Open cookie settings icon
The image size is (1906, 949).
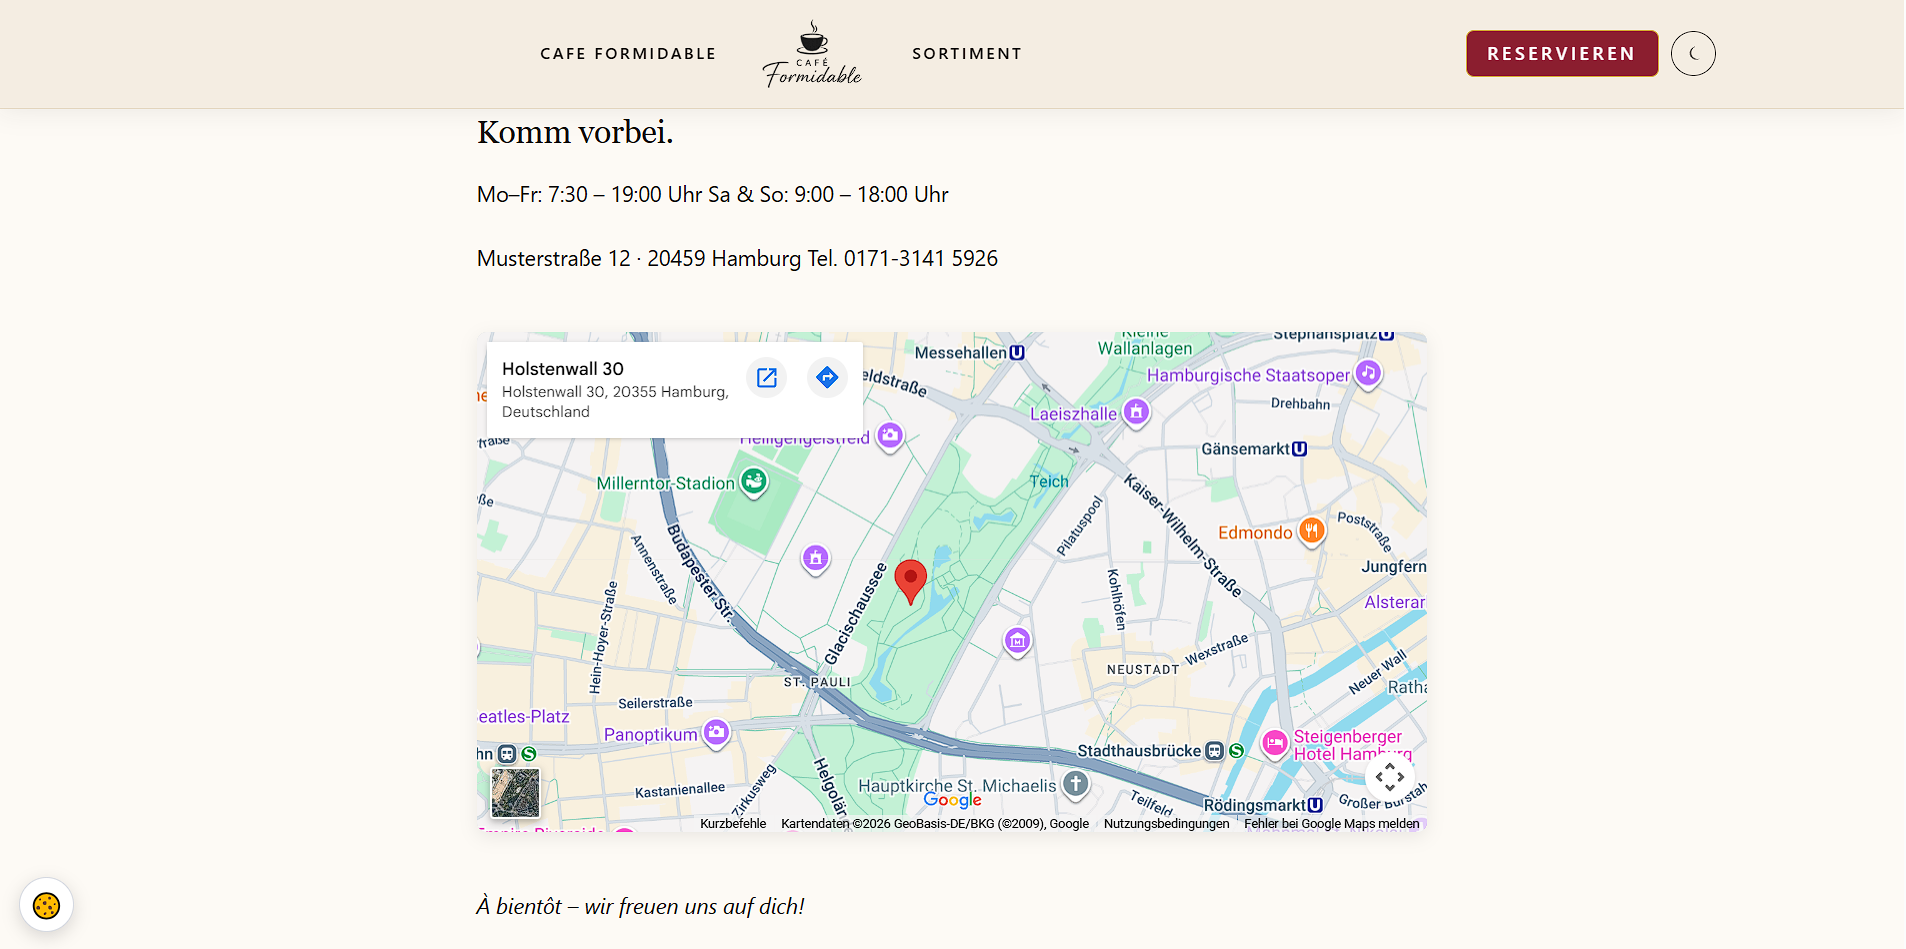[x=47, y=905]
